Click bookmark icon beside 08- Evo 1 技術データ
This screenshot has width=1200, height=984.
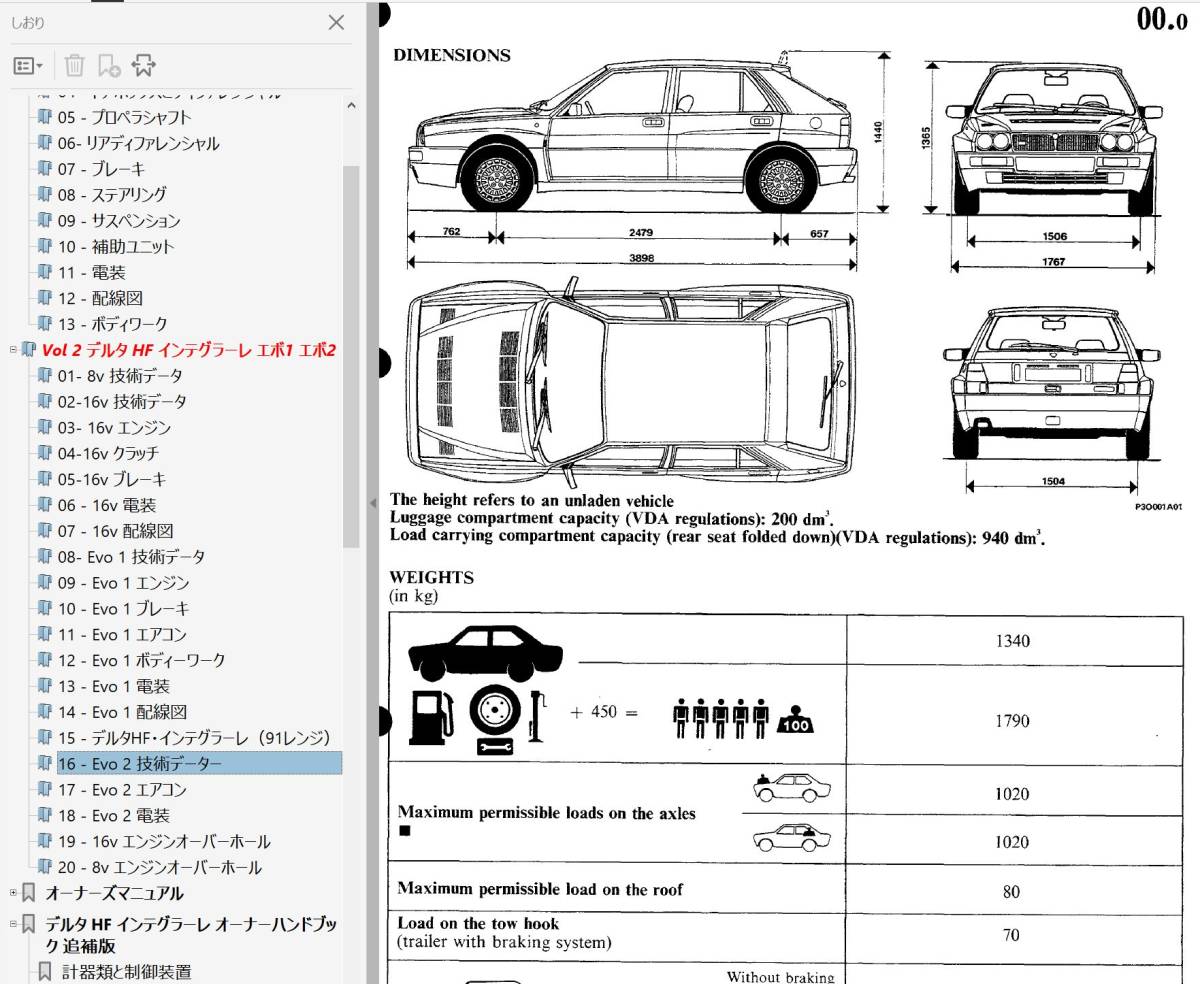(44, 557)
